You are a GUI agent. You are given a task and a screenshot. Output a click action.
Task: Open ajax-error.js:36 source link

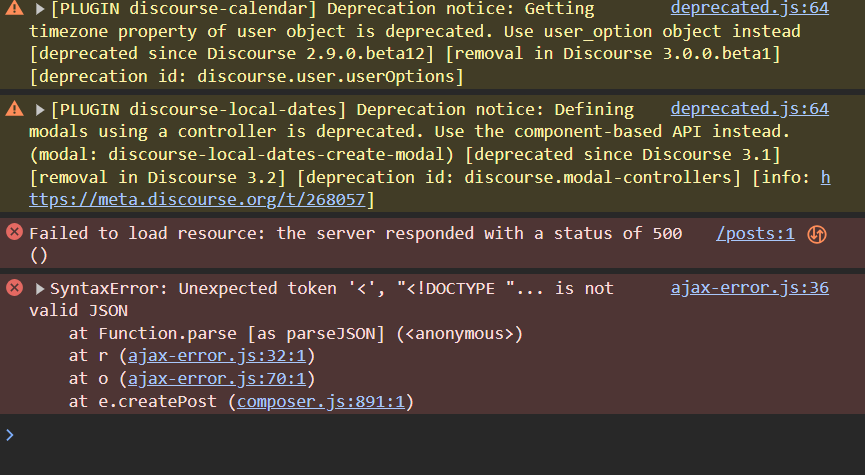(x=750, y=288)
